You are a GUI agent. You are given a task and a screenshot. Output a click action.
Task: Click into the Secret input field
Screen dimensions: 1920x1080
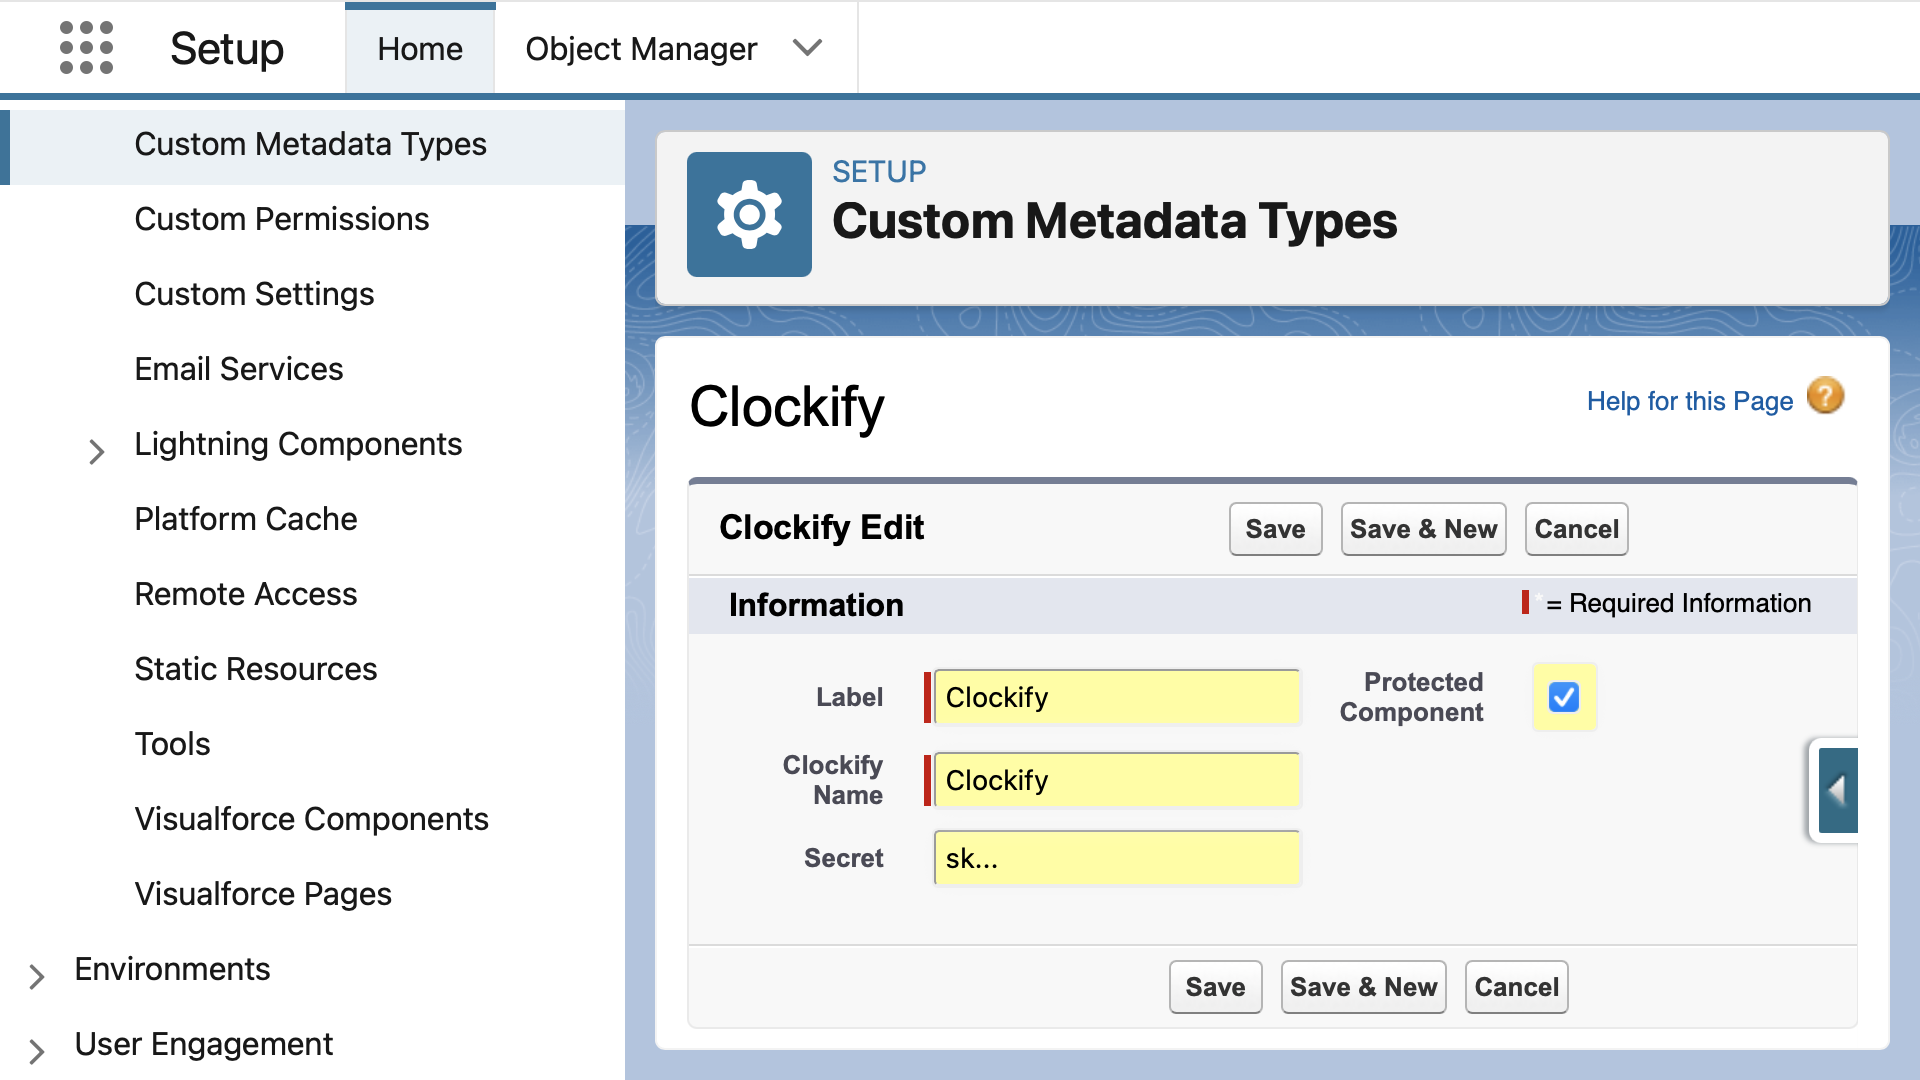tap(1117, 858)
